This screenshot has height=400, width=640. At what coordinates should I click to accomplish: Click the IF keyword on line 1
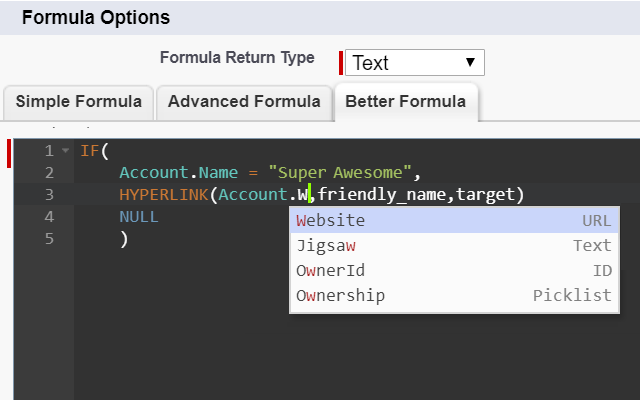click(x=90, y=151)
